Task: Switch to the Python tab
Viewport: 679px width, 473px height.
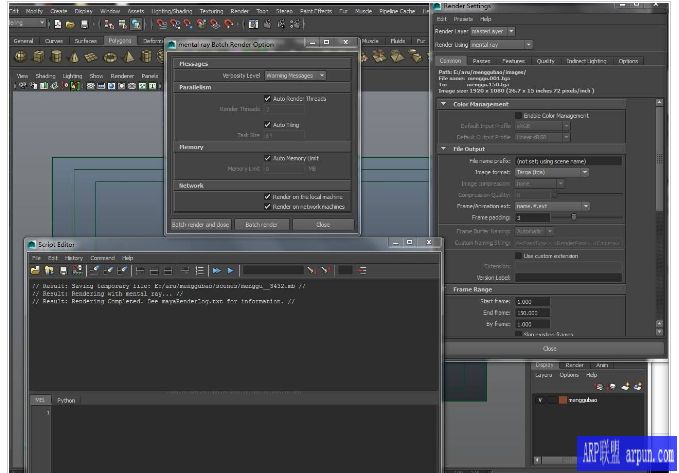Action: tap(66, 400)
